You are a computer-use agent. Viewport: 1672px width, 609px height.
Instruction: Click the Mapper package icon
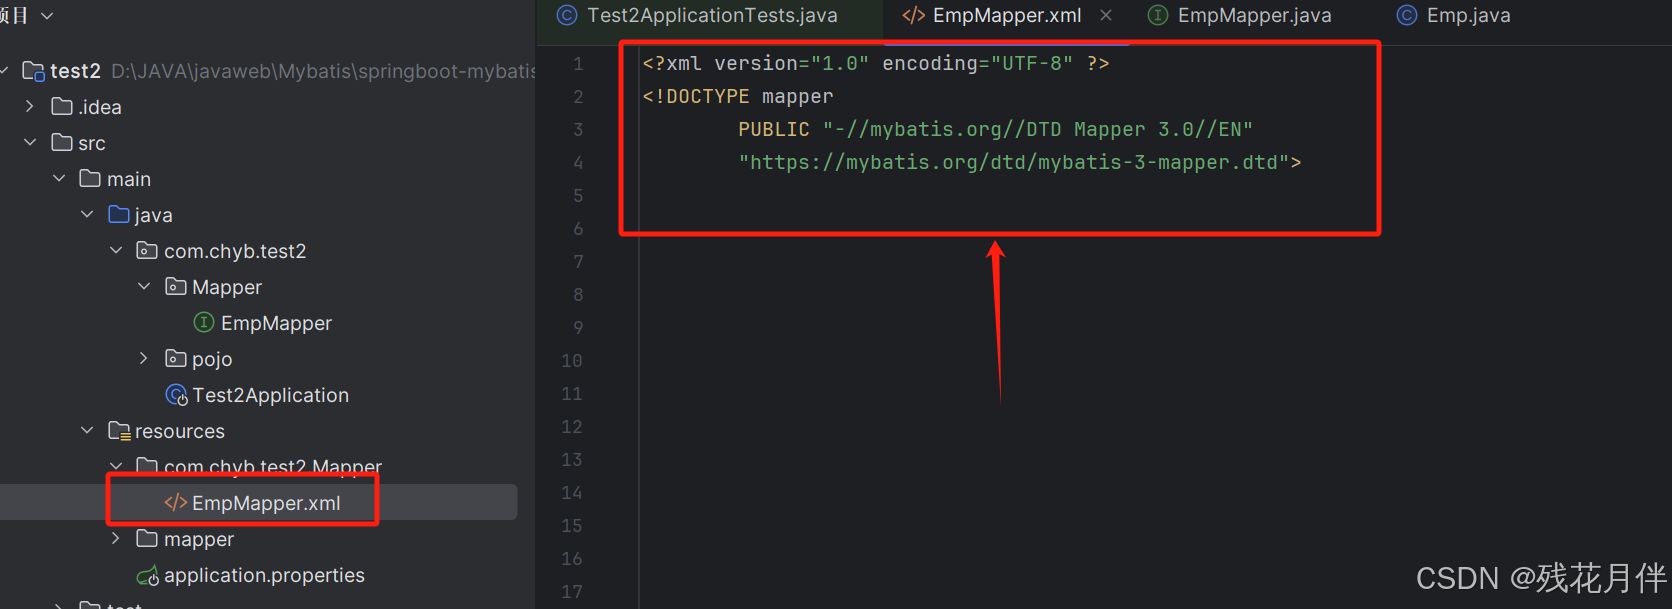pos(176,286)
